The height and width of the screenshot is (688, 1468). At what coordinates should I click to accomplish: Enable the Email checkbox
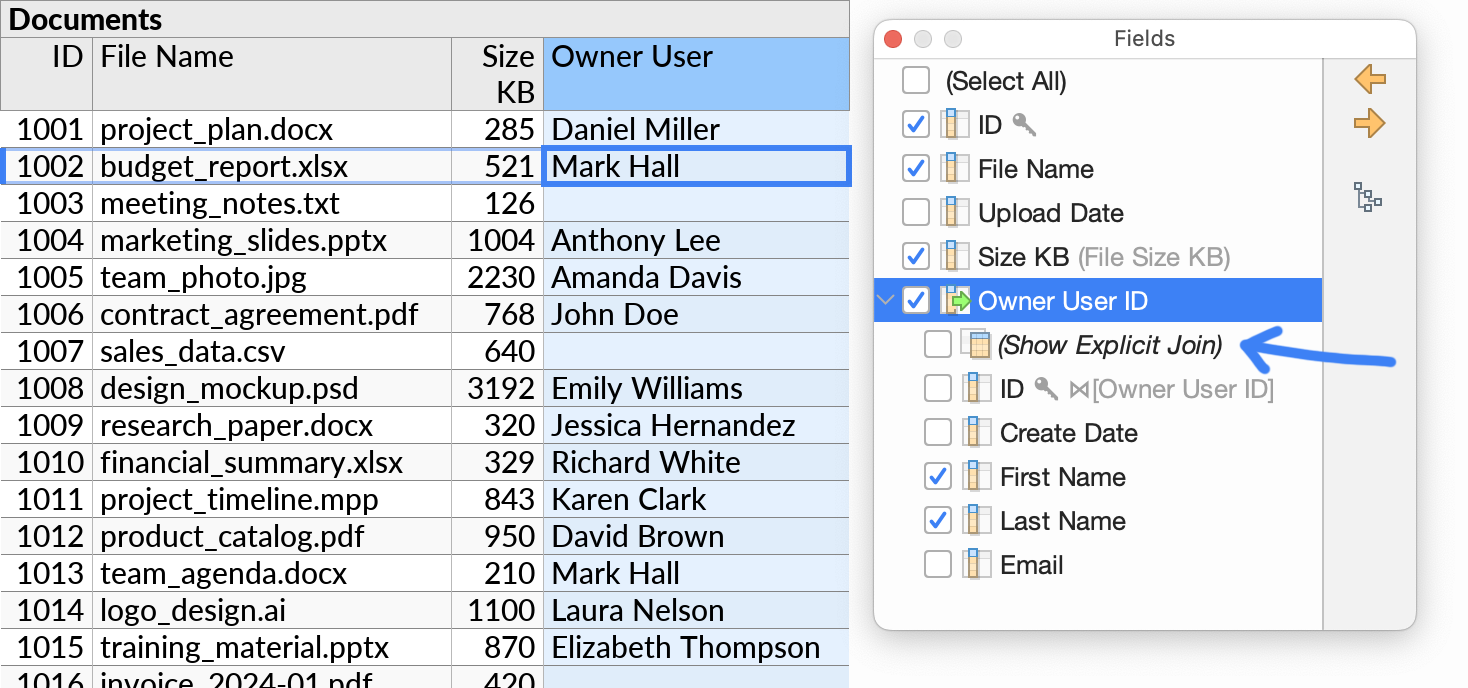[x=937, y=564]
